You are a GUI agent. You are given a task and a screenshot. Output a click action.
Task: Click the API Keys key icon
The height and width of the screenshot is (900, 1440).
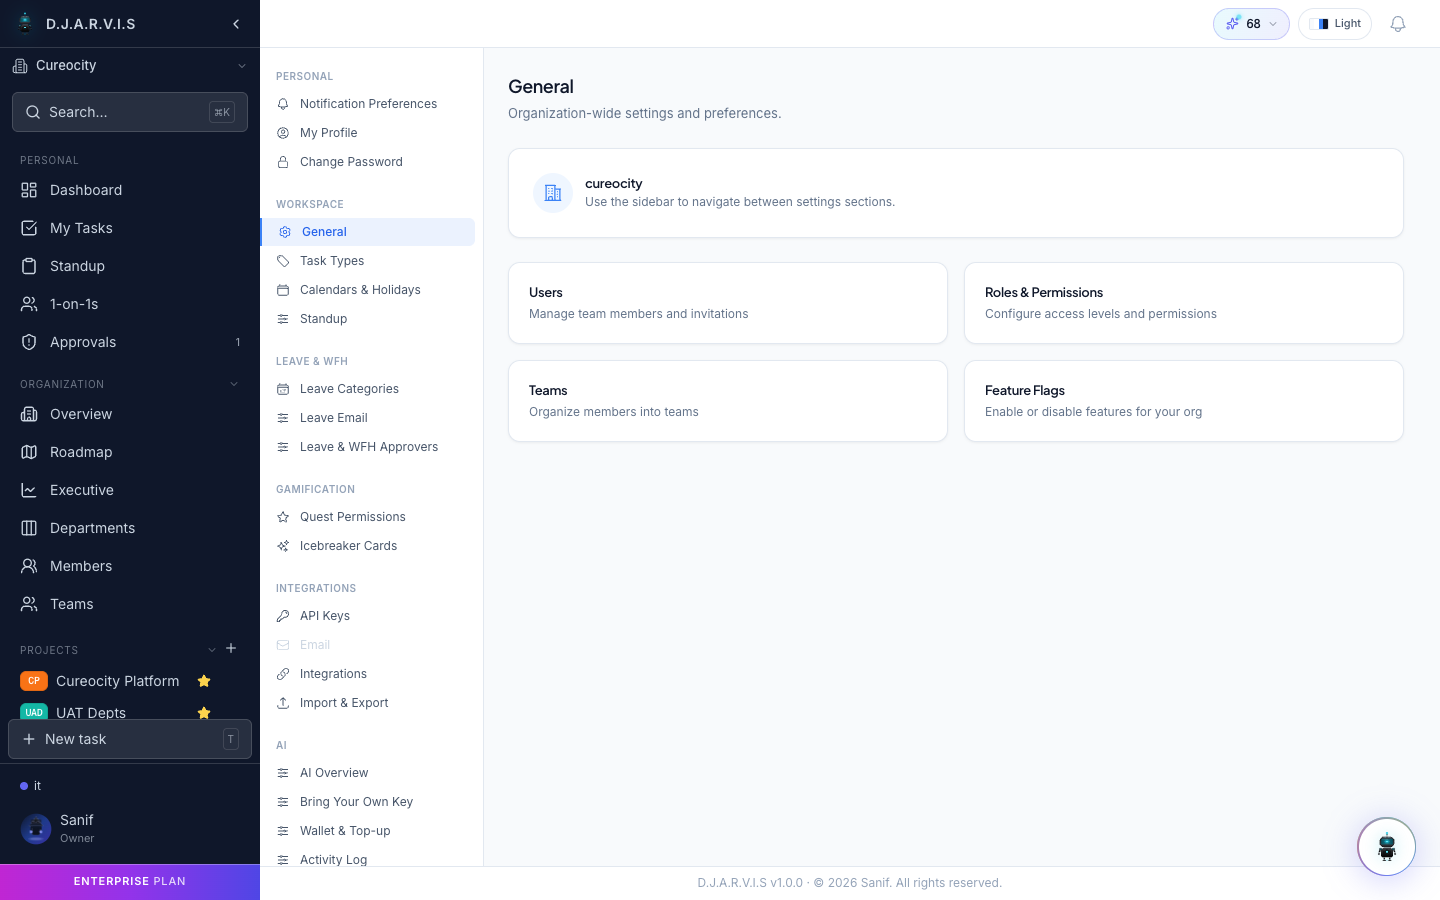[283, 616]
